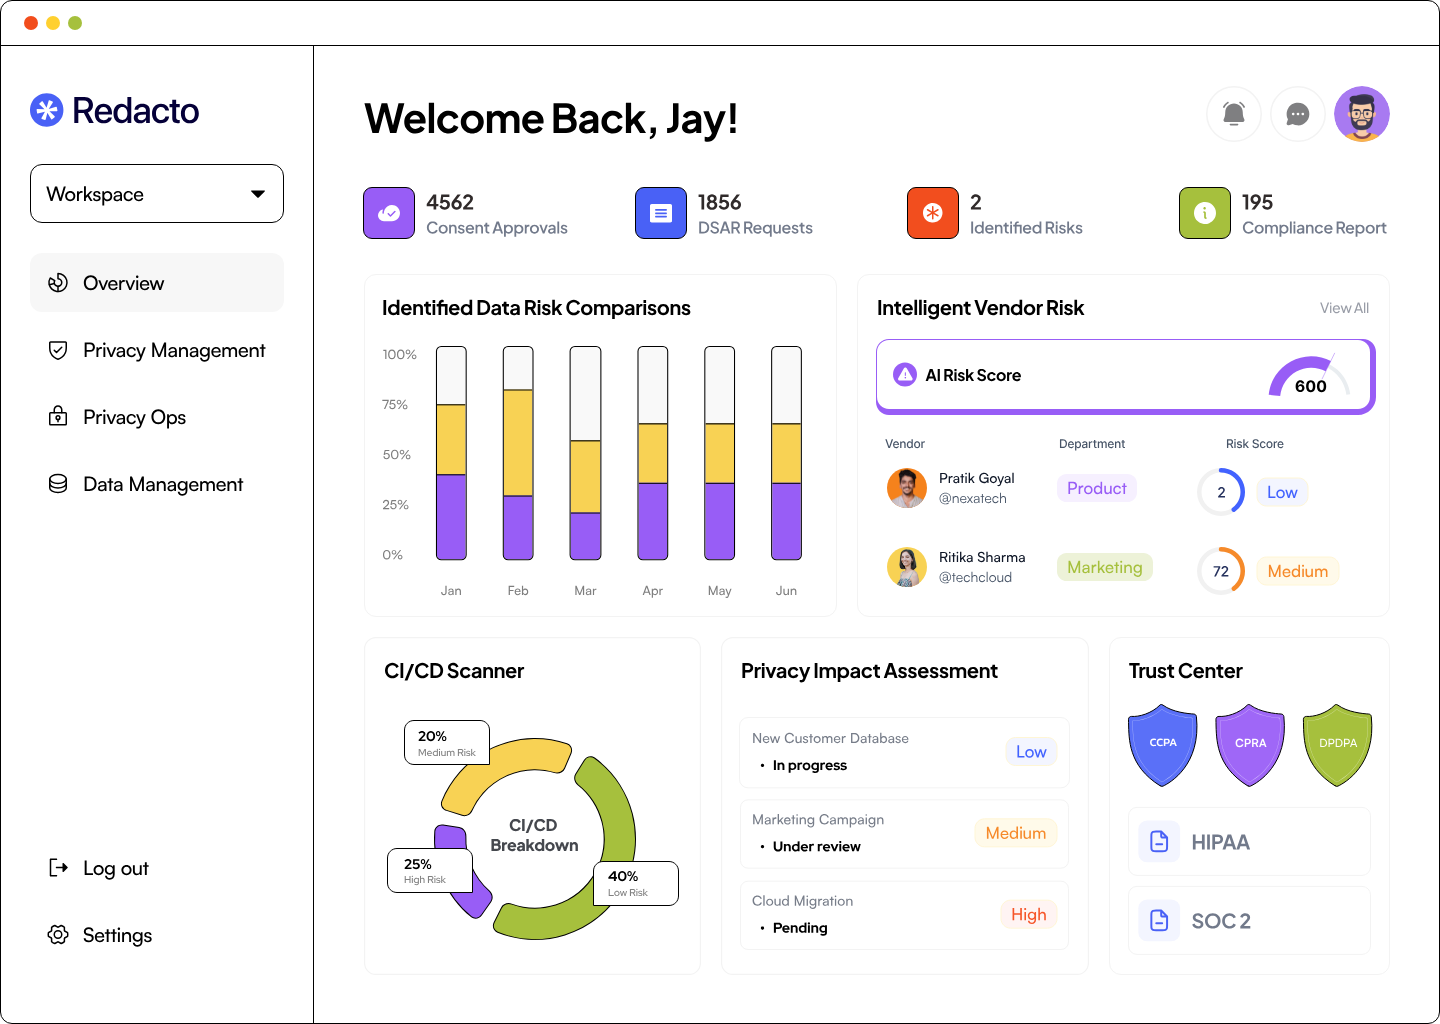This screenshot has height=1024, width=1440.
Task: Click the blue DSAR Requests icon
Action: pos(661,213)
